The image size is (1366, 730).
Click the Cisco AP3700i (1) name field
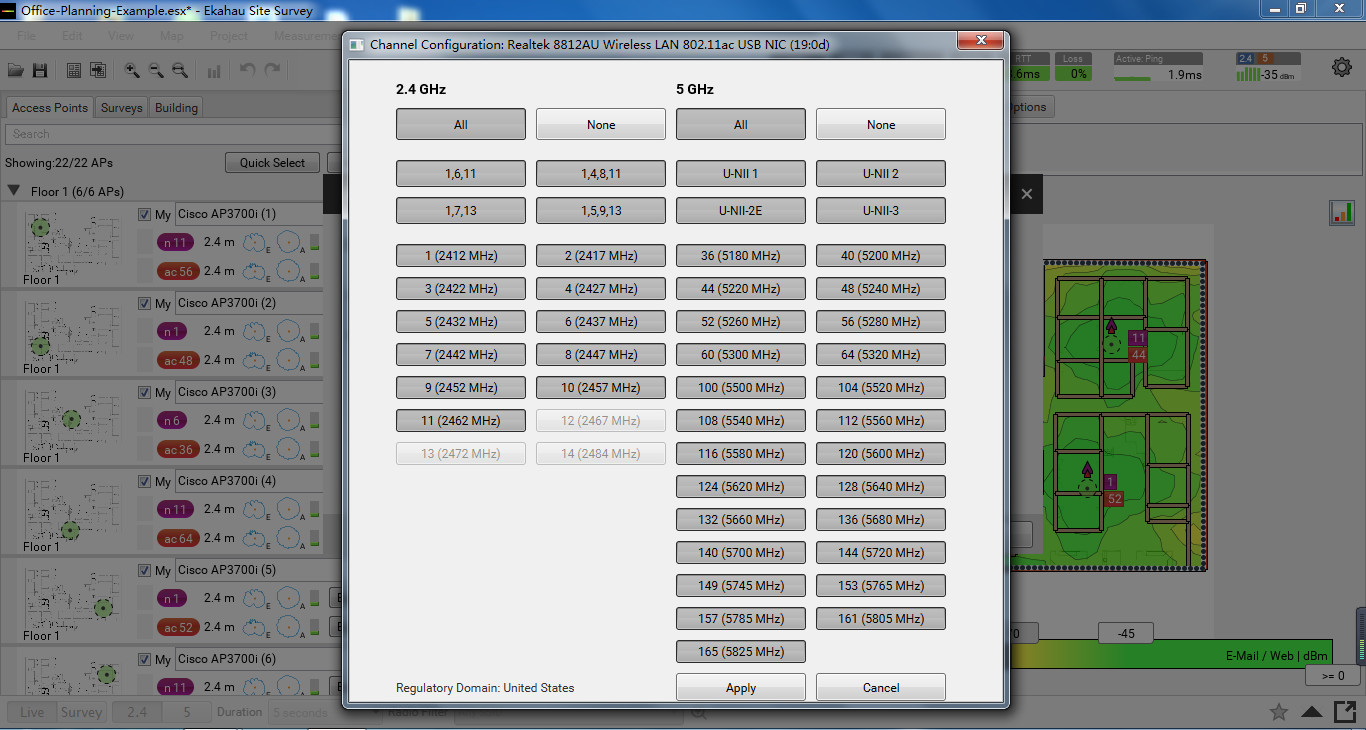click(x=249, y=214)
